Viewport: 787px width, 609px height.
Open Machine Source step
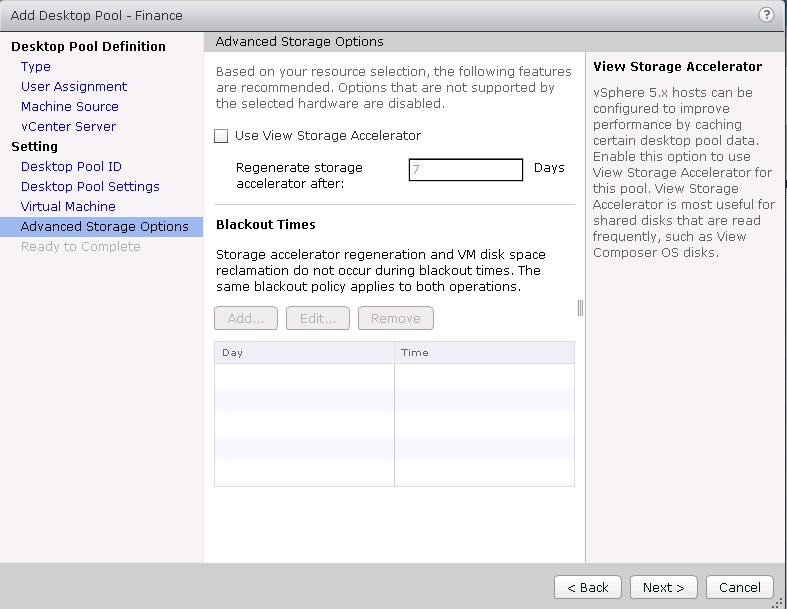coord(70,107)
